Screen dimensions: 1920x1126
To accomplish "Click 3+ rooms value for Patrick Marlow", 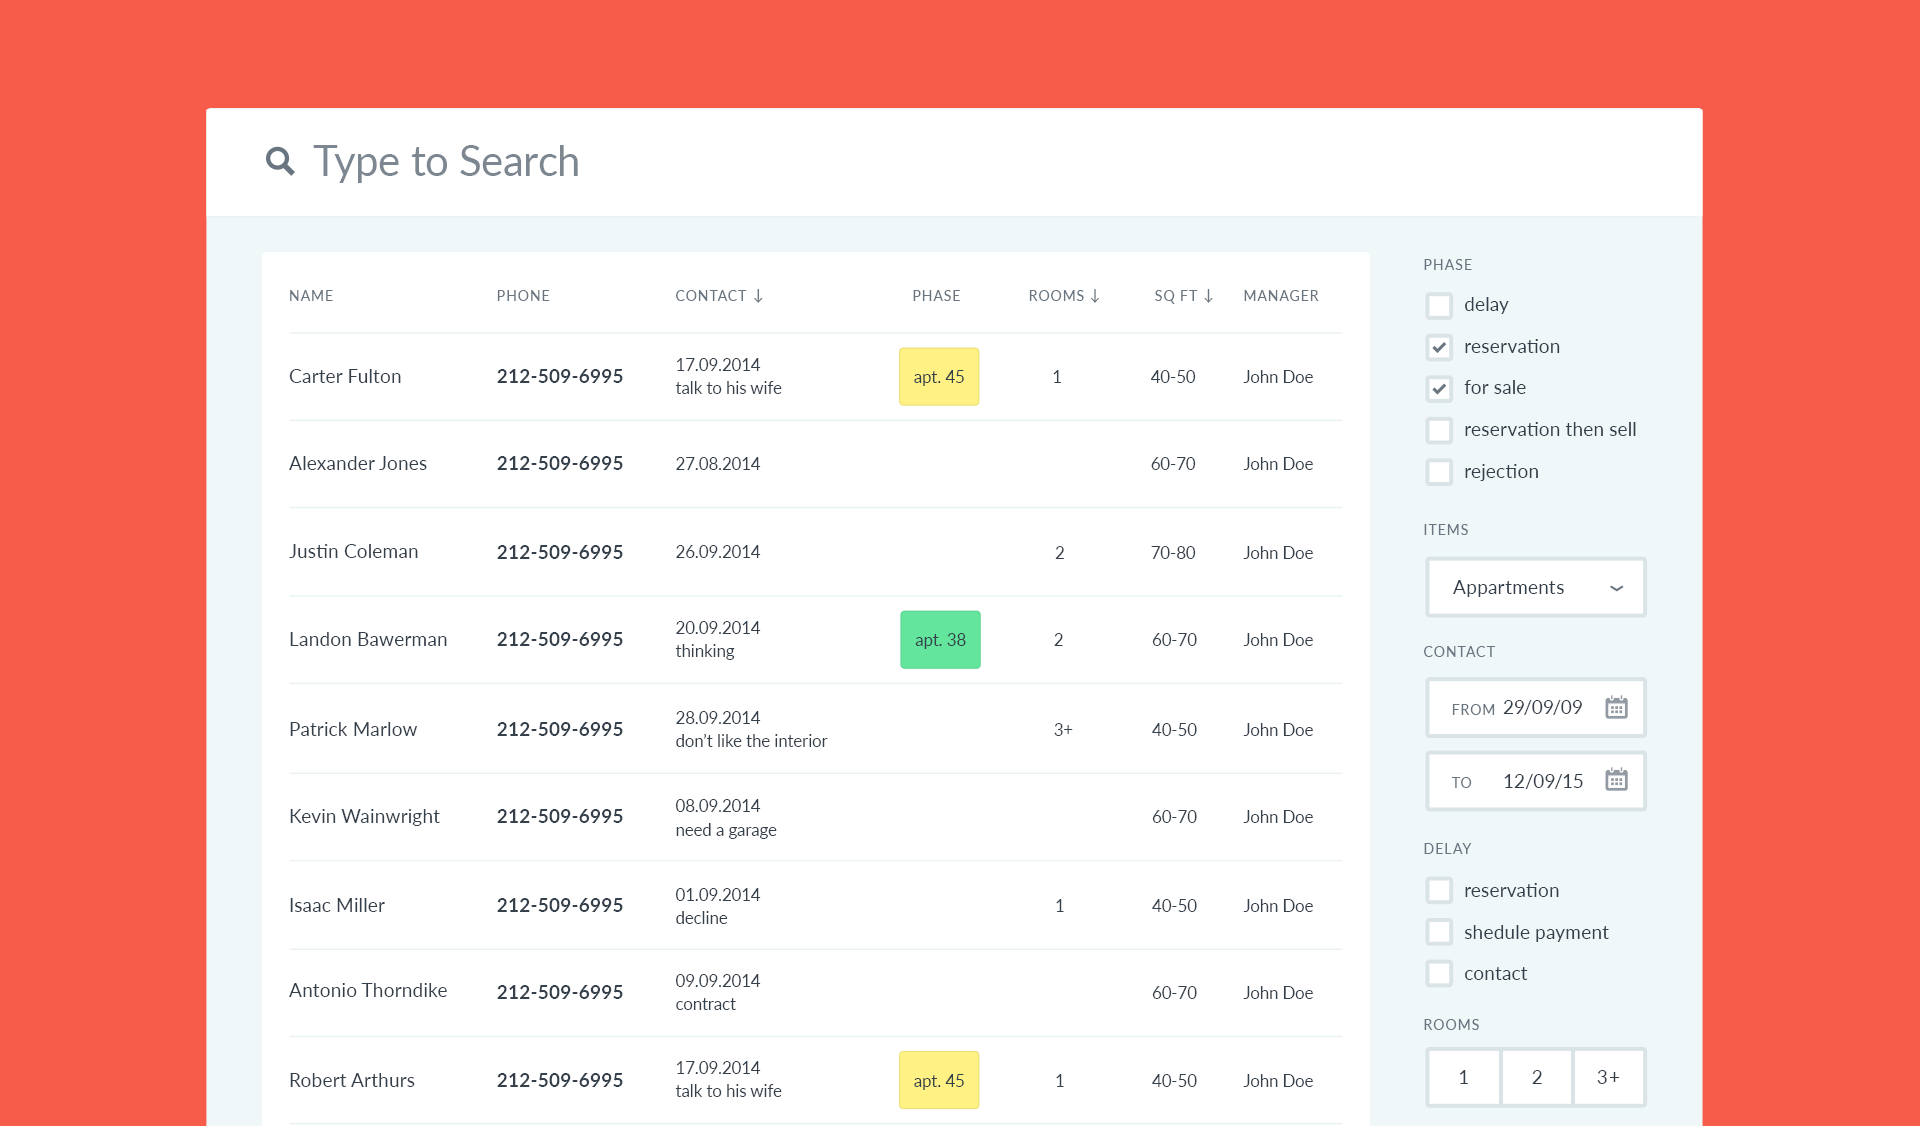I will click(x=1063, y=730).
